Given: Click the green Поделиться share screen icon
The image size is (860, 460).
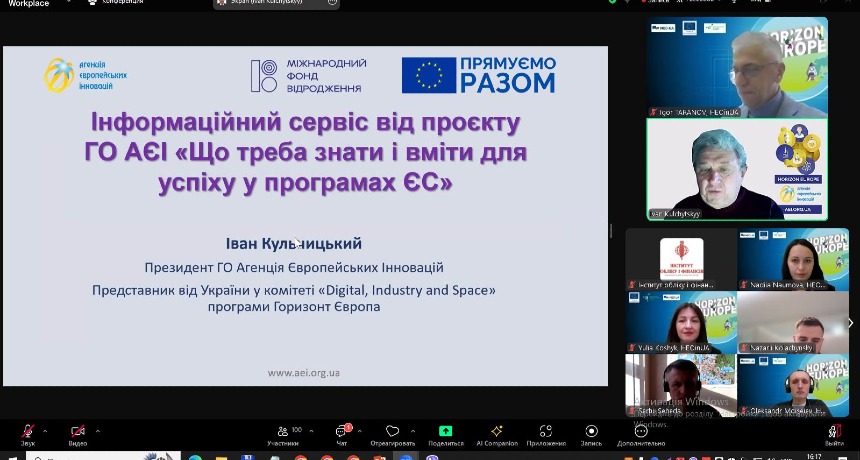Looking at the screenshot, I should tap(446, 431).
